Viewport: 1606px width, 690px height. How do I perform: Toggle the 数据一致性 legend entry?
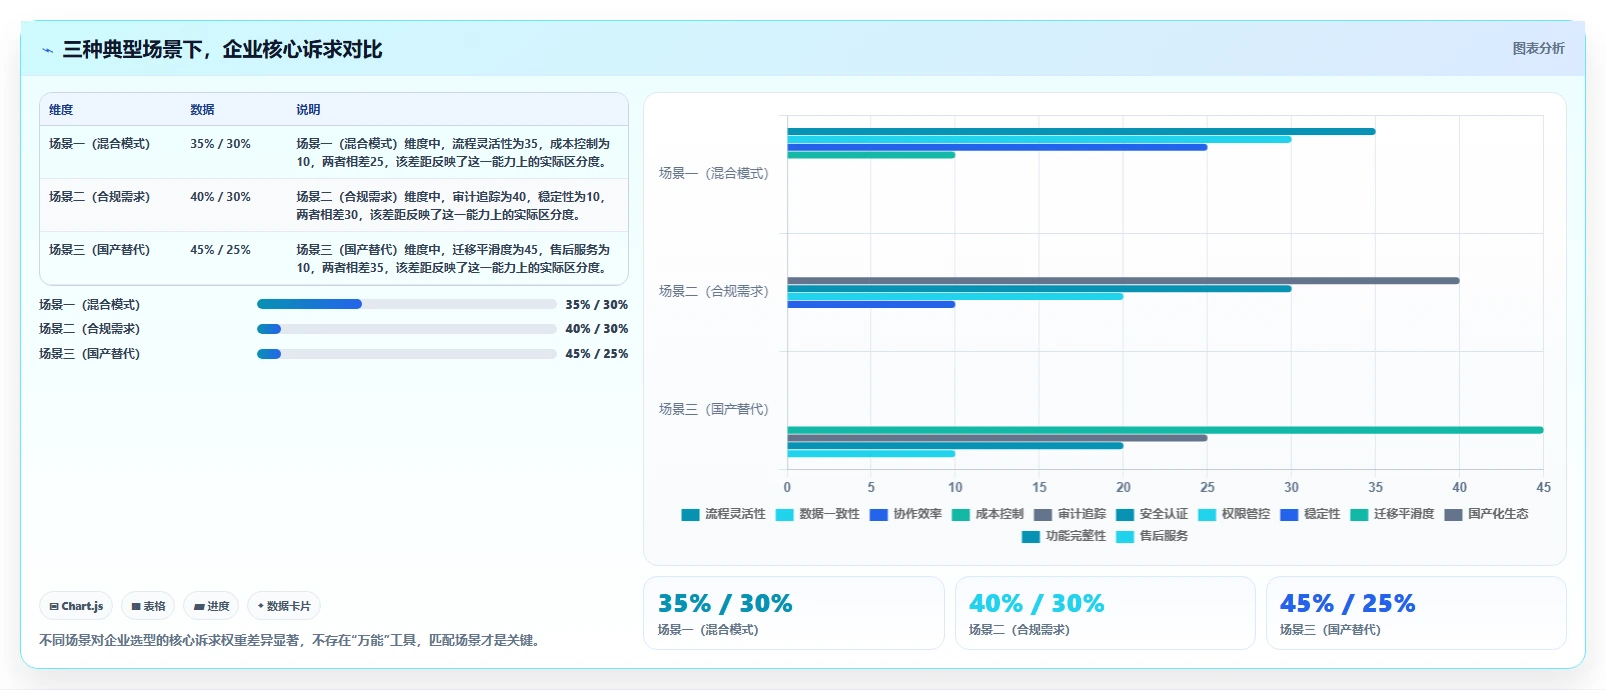click(x=817, y=514)
